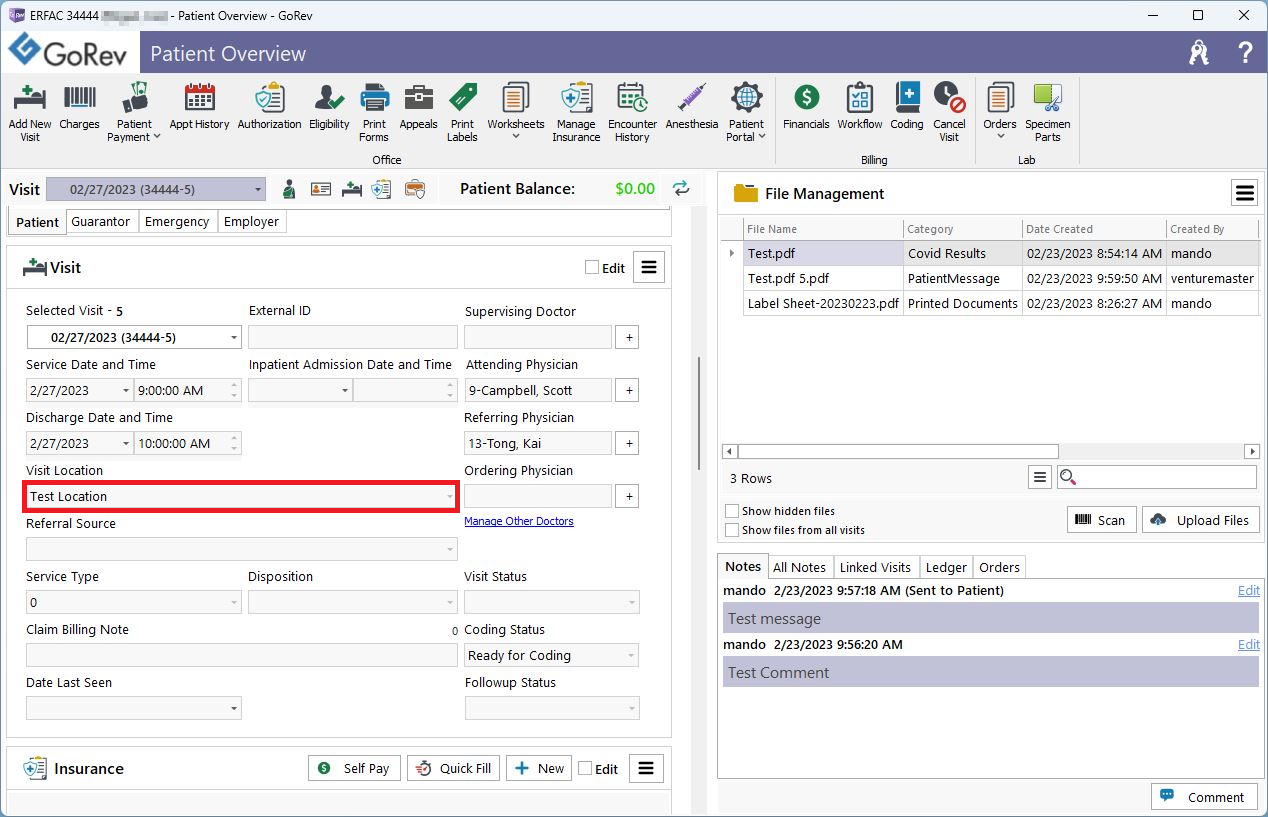Switch to the Orders notes tab
Viewport: 1268px width, 817px height.
point(999,567)
